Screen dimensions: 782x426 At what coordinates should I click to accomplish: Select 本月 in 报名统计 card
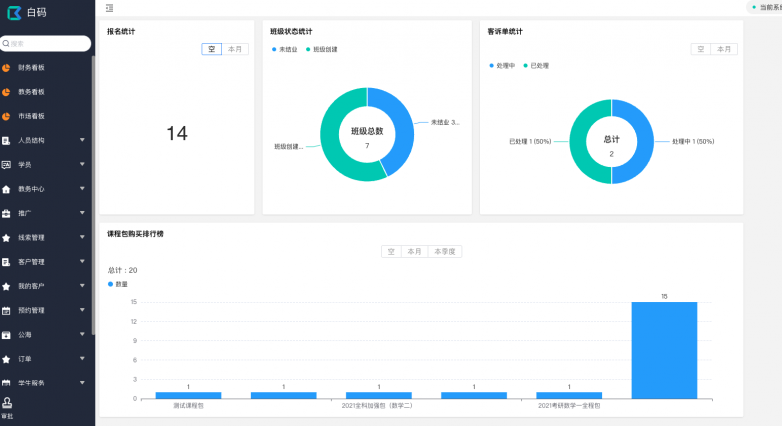coord(235,49)
